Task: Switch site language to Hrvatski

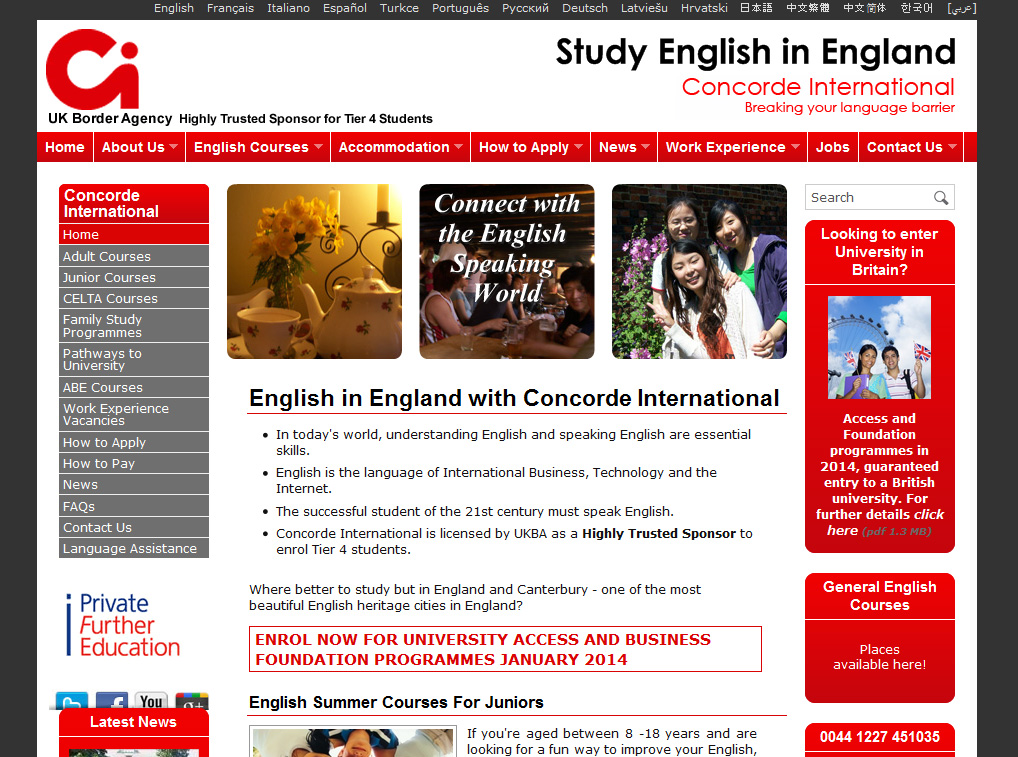Action: pyautogui.click(x=704, y=8)
